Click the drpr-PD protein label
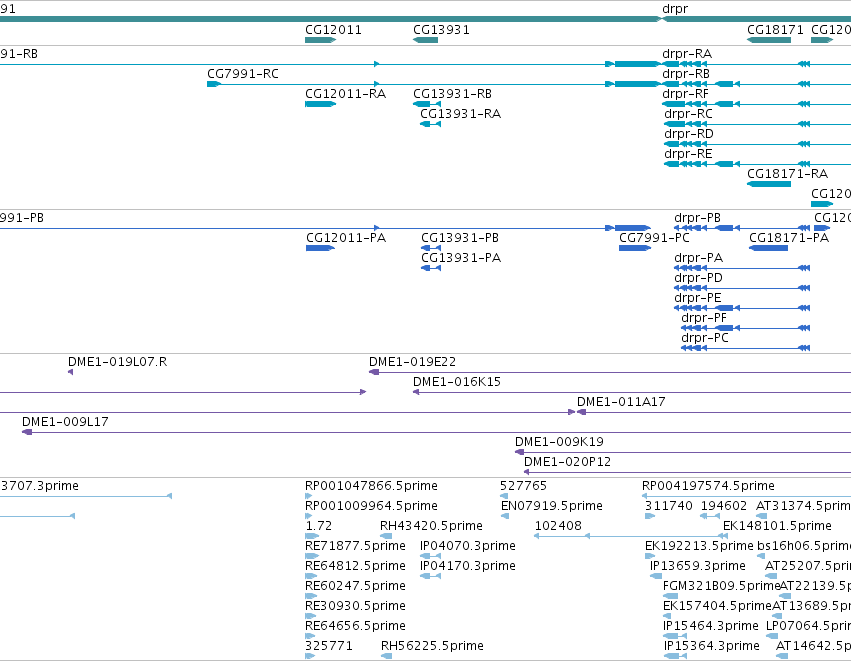Viewport: 851px width, 661px height. tap(698, 278)
